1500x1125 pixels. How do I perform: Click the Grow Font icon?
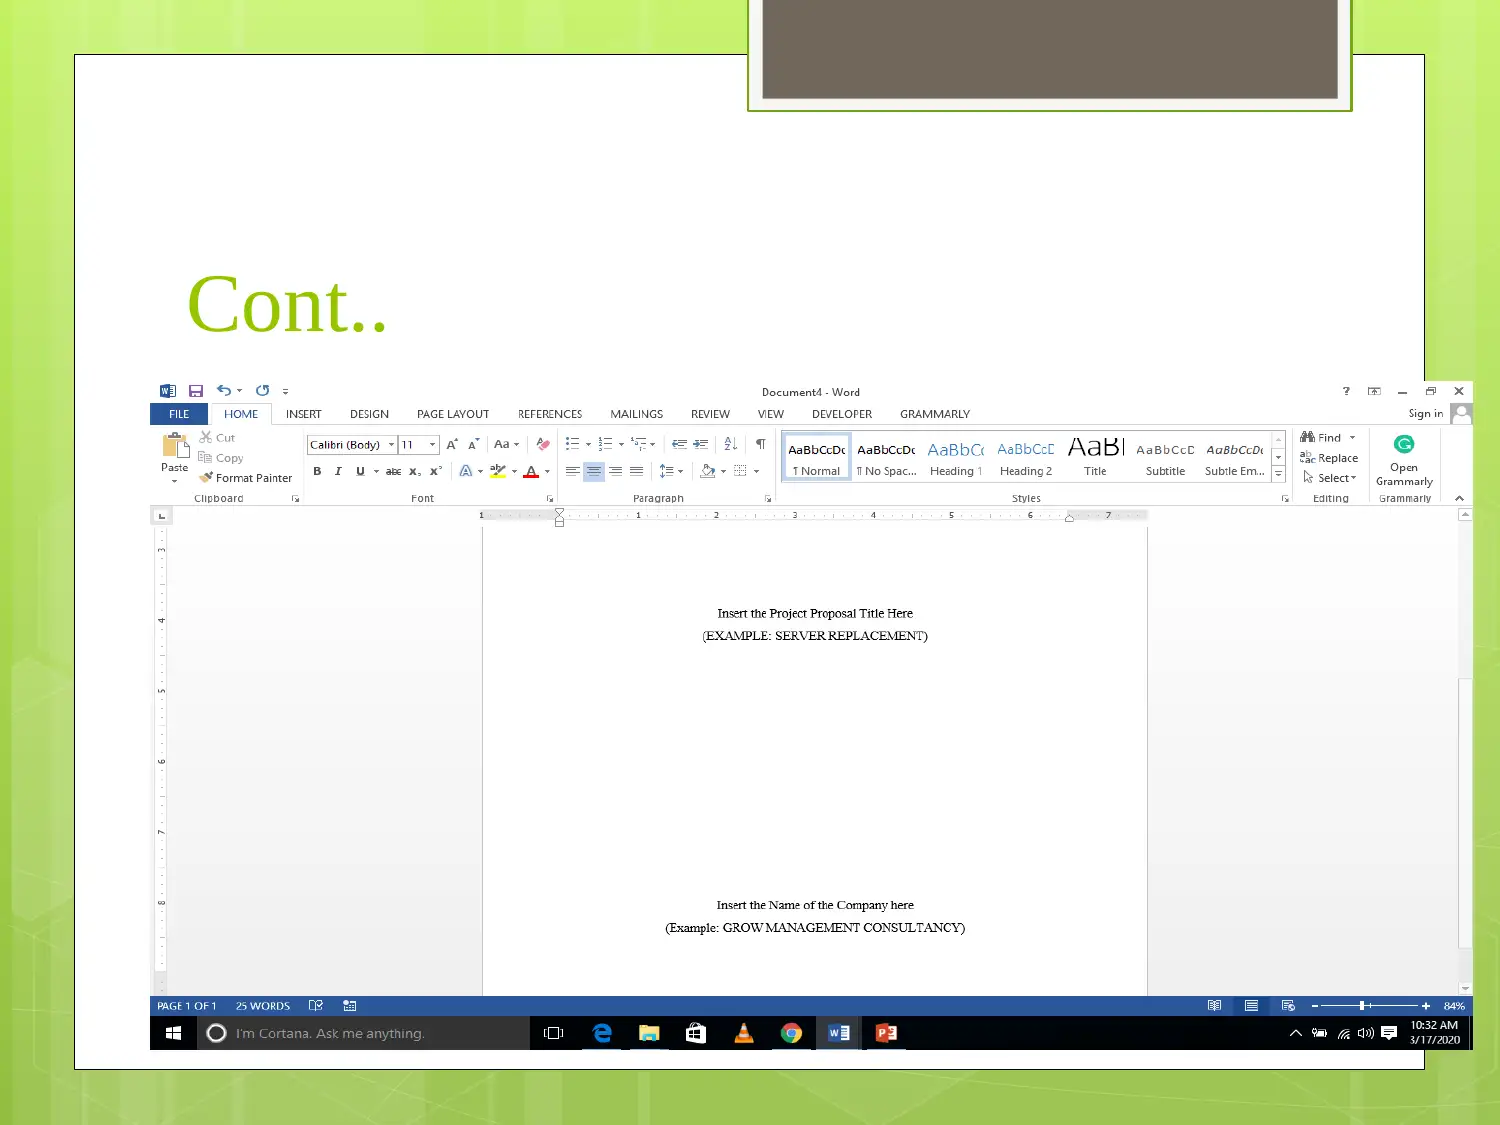452,444
